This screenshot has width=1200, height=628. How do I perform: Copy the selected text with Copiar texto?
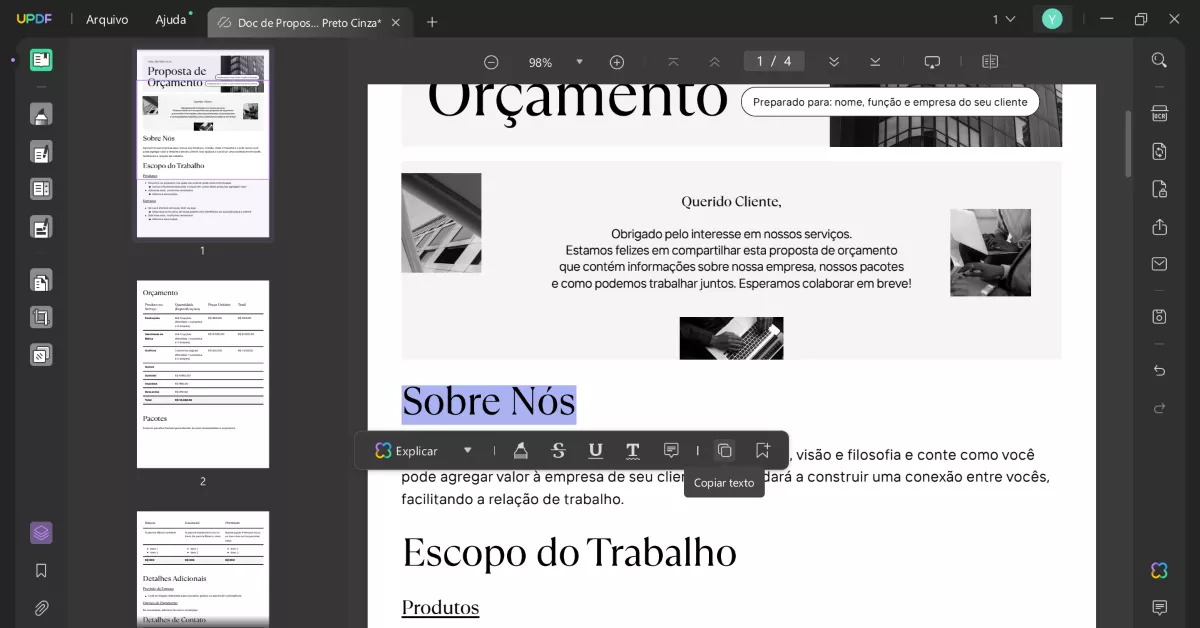pyautogui.click(x=723, y=450)
